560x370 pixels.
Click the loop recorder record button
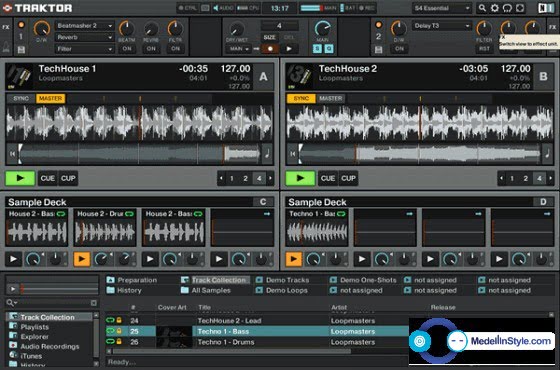tap(270, 49)
